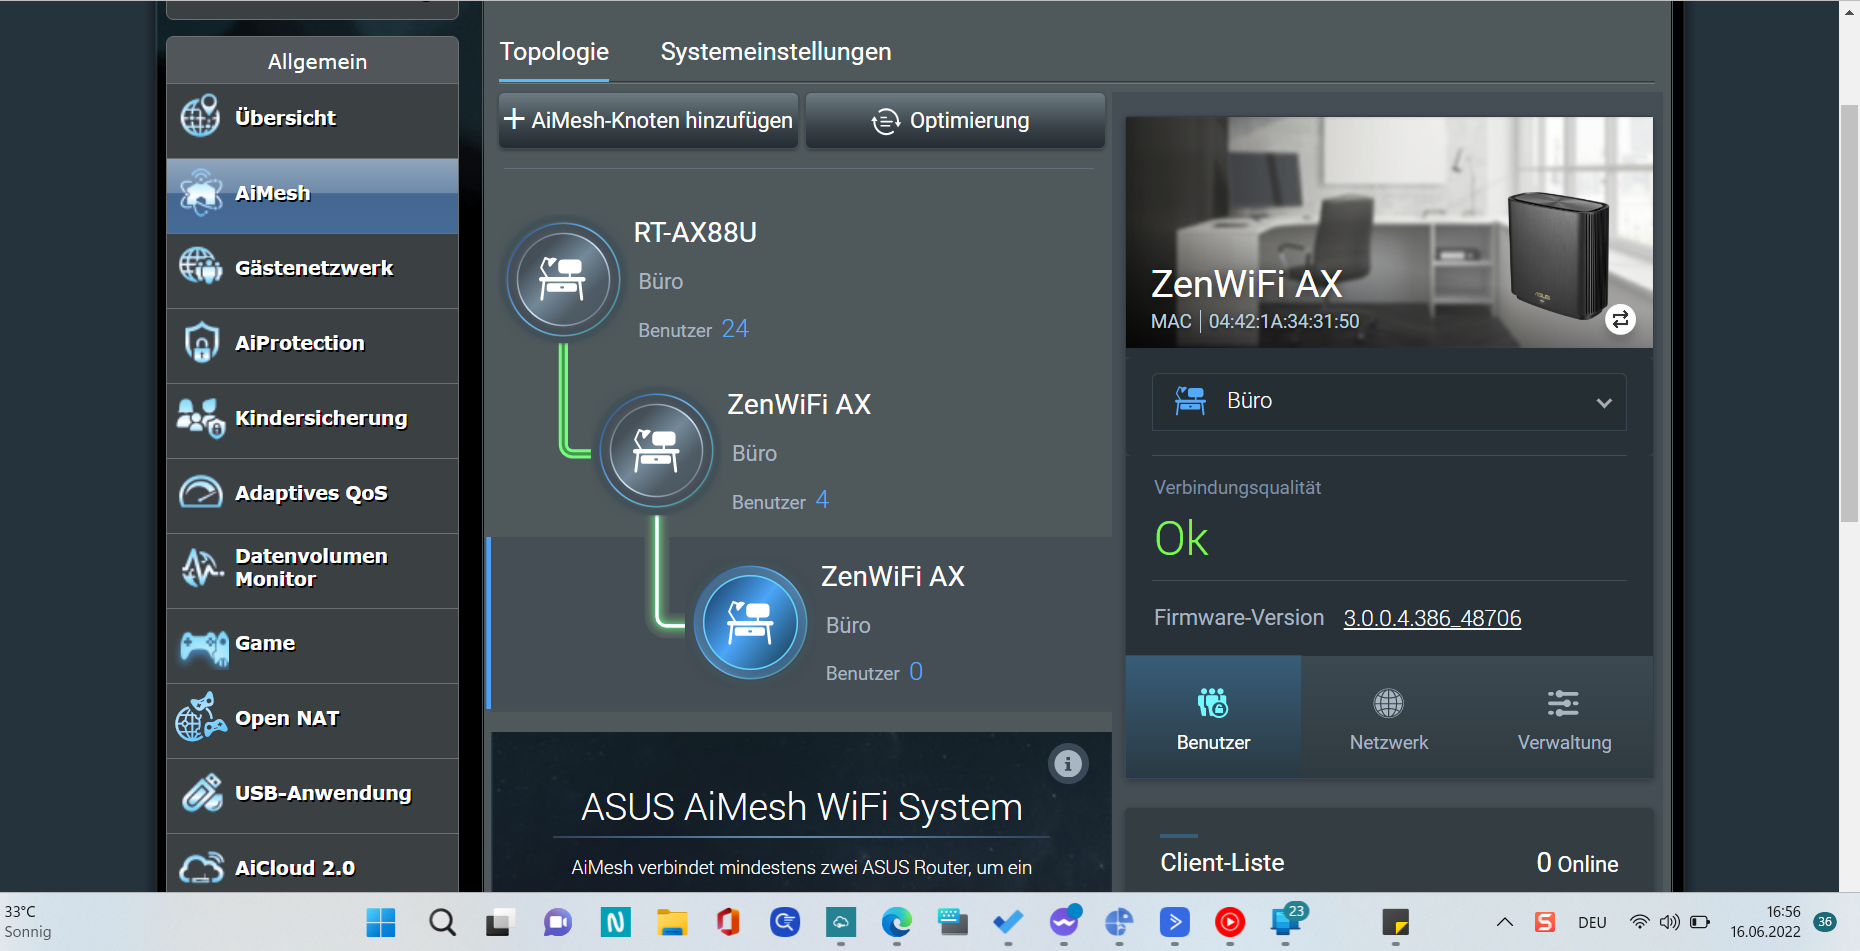Open the Wi-Fi network tray icon
This screenshot has width=1860, height=951.
tap(1639, 922)
